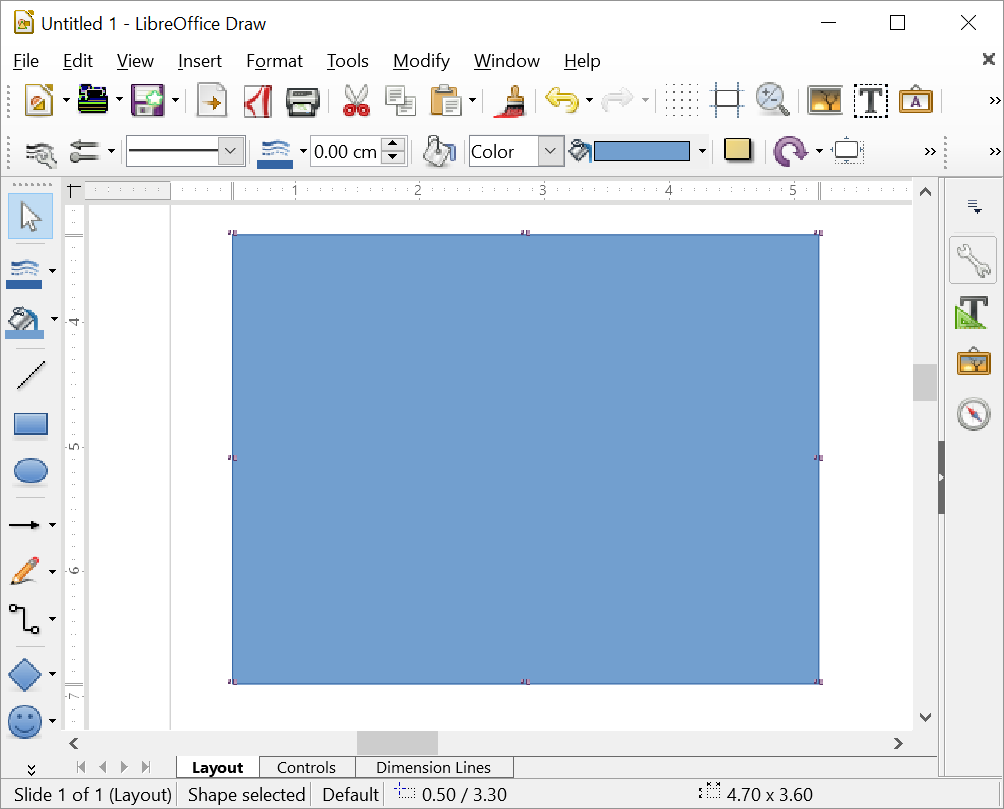The image size is (1004, 809).
Task: Open the Insert menu
Action: pos(200,61)
